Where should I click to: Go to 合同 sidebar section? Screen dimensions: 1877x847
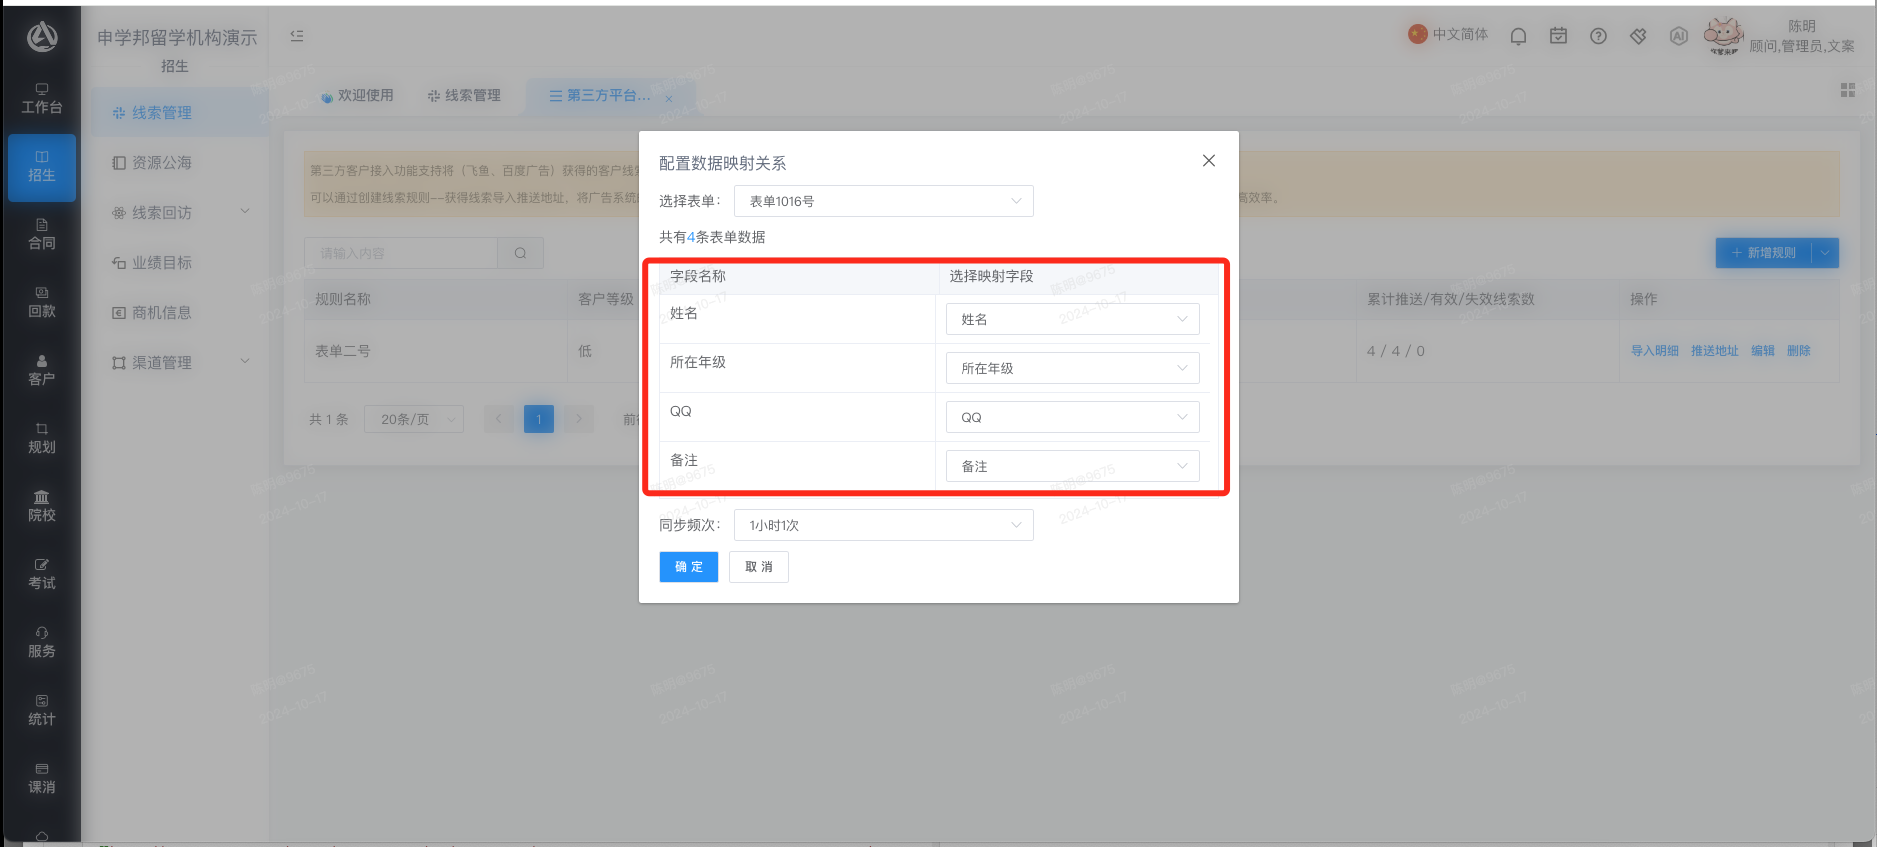pyautogui.click(x=42, y=234)
